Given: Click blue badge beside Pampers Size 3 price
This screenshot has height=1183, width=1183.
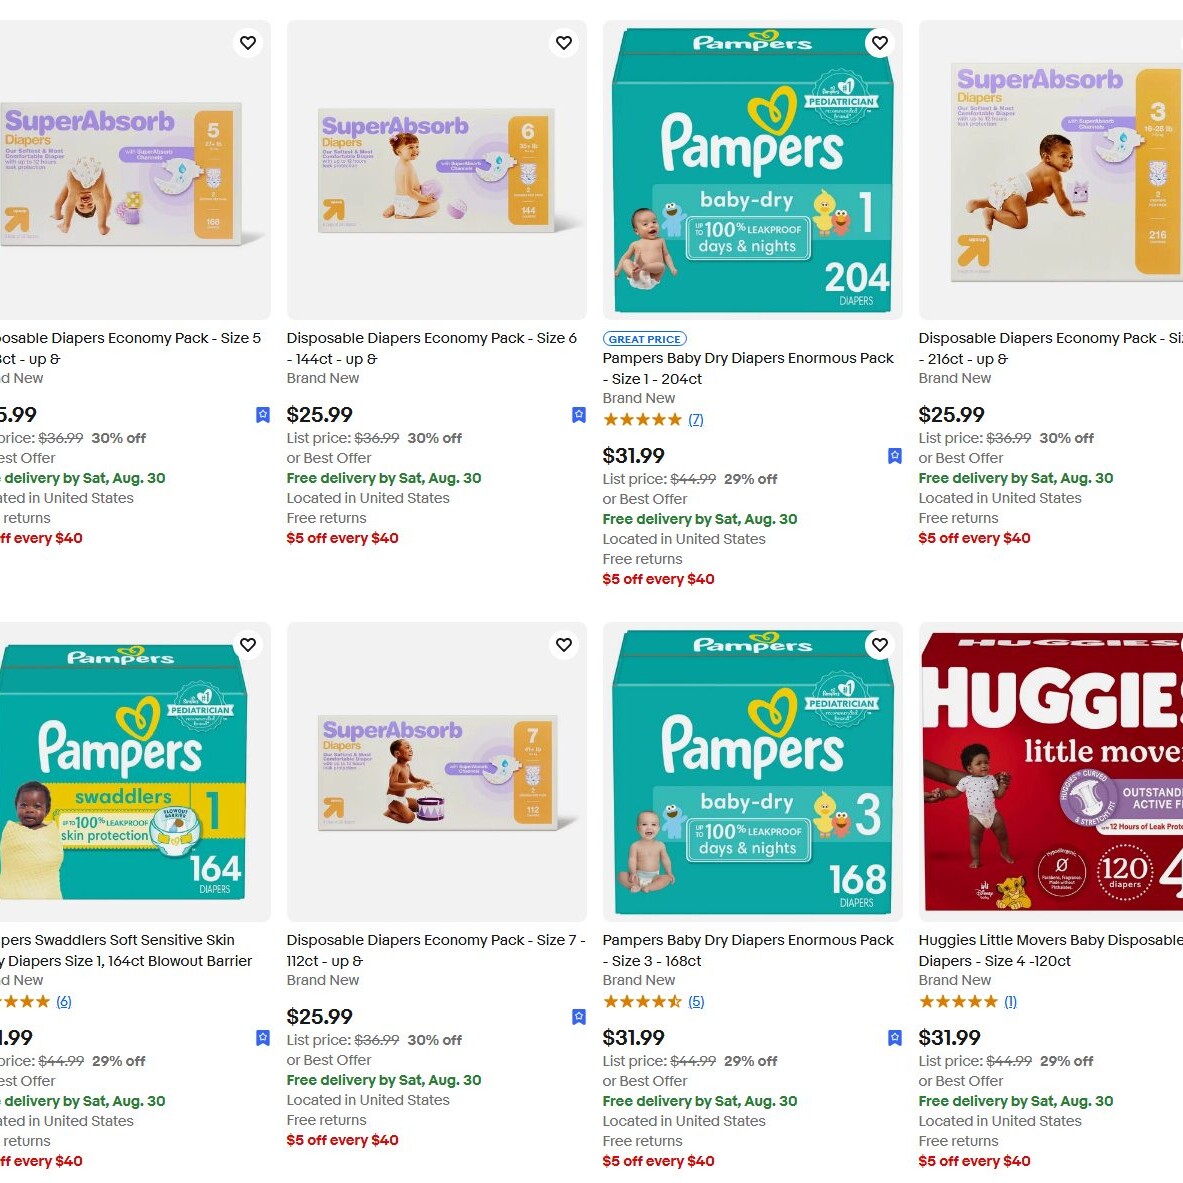Looking at the screenshot, I should tap(895, 1038).
